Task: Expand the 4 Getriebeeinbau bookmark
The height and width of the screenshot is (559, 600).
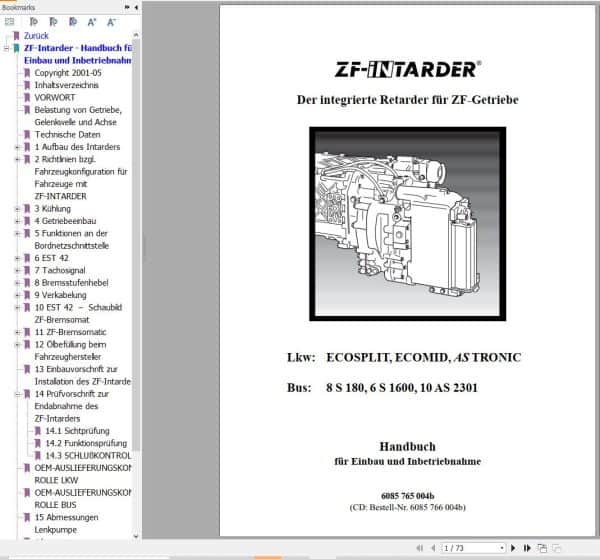Action: (17, 221)
